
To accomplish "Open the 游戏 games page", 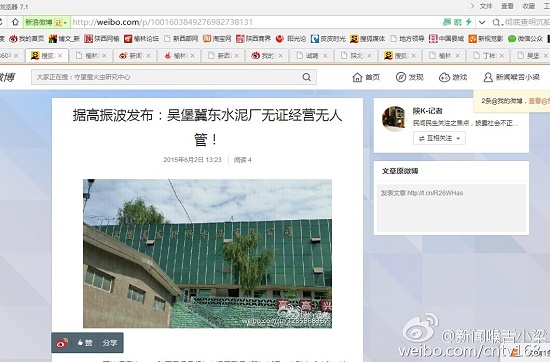I will pyautogui.click(x=453, y=77).
